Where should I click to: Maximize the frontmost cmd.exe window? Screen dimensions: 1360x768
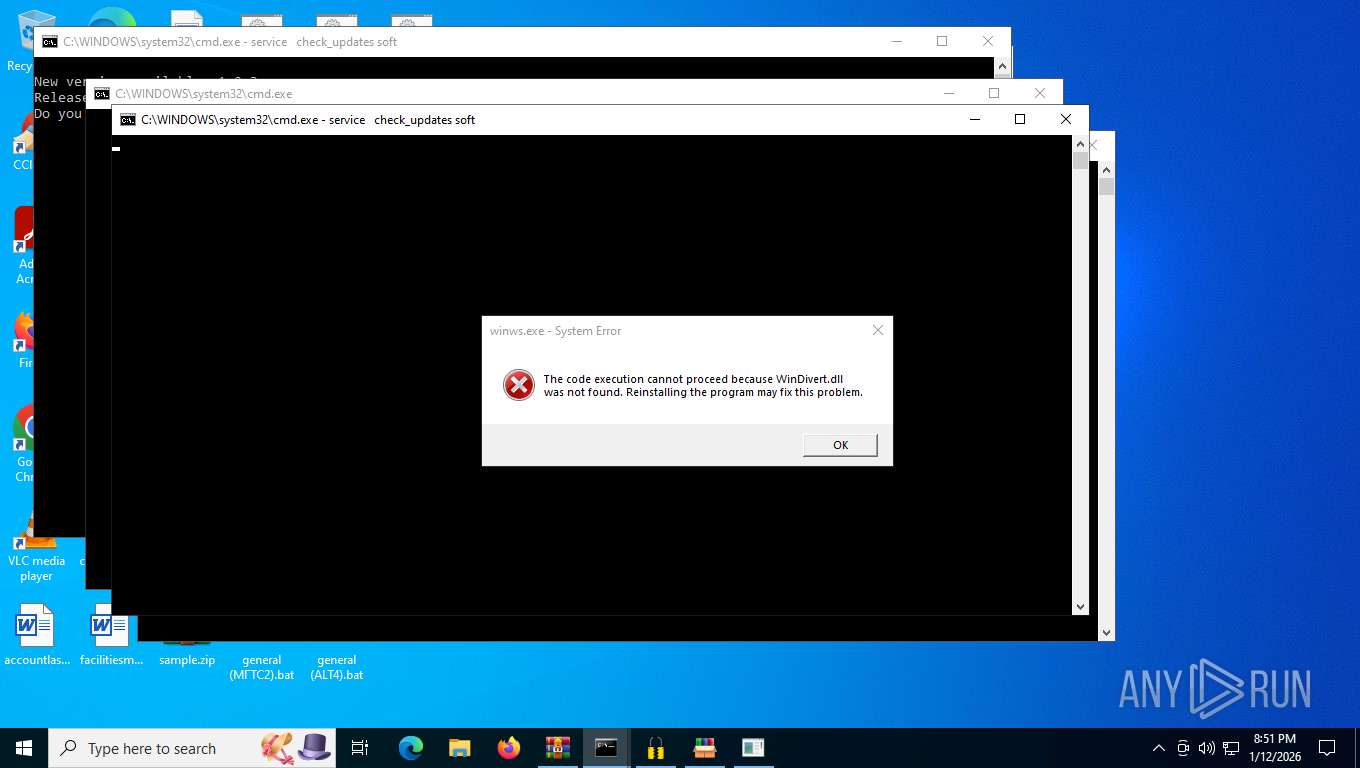[x=1020, y=120]
